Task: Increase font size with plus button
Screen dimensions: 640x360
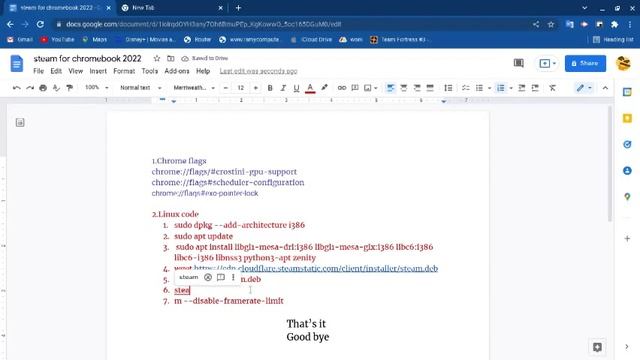Action: (x=256, y=88)
